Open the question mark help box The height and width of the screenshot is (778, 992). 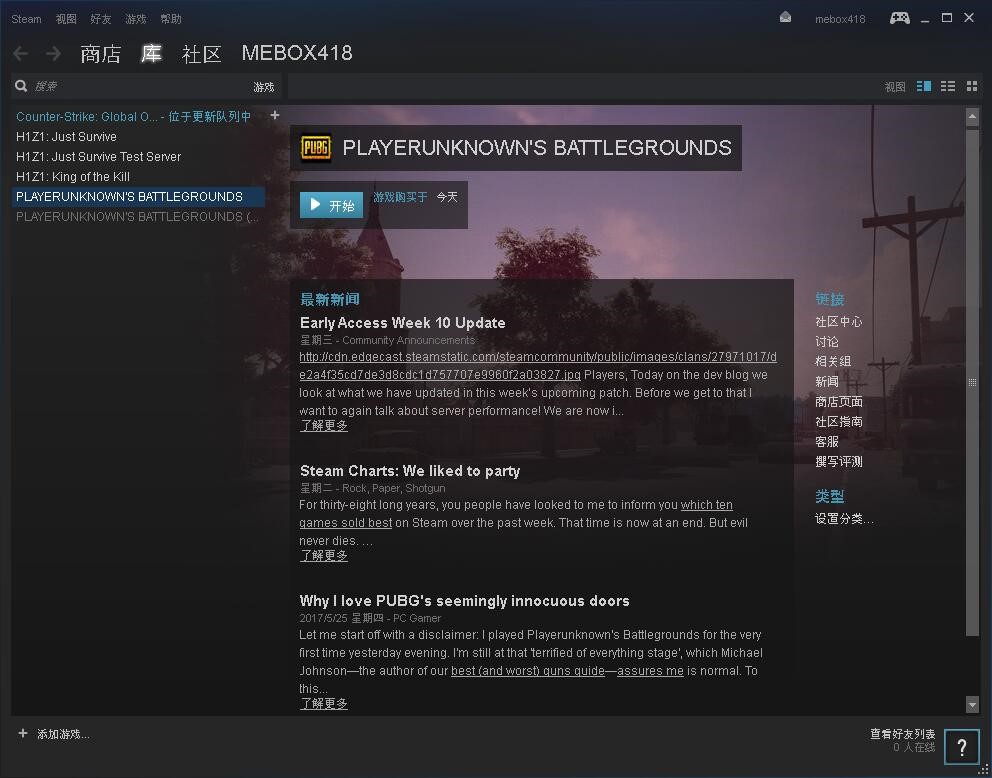962,747
